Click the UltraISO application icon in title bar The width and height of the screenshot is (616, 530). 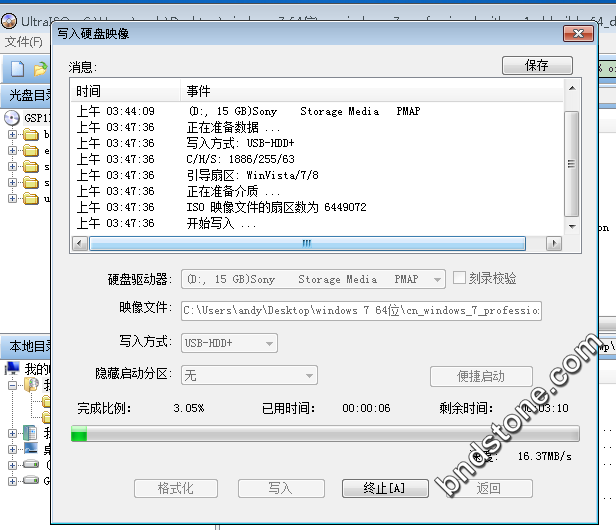pos(9,21)
